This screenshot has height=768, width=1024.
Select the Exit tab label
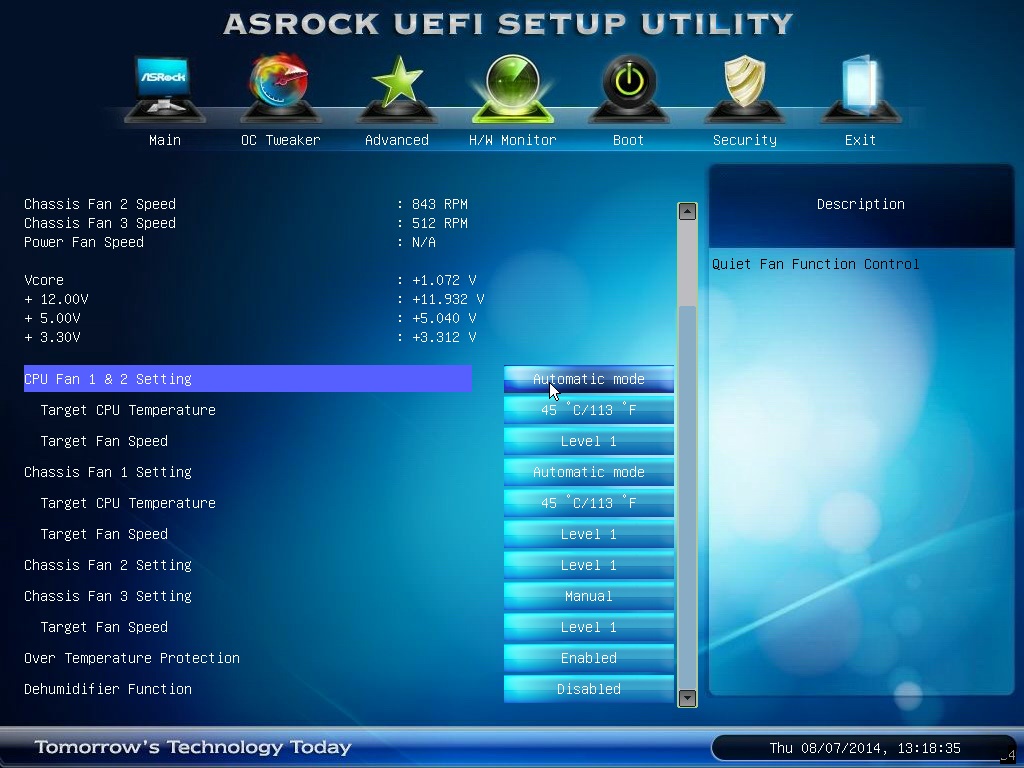click(860, 140)
